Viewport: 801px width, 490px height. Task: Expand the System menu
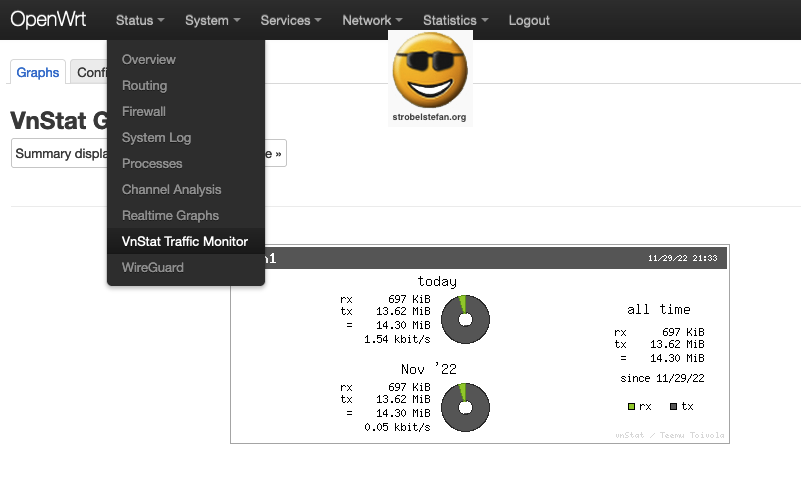(x=213, y=20)
